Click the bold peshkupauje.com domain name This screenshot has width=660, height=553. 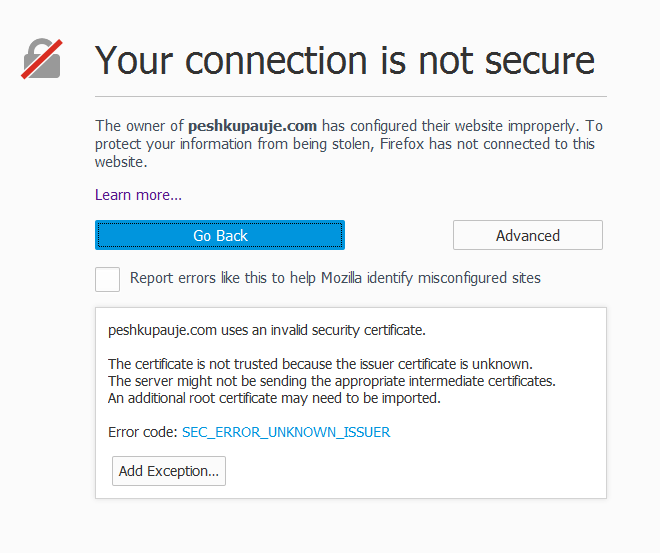tap(252, 126)
